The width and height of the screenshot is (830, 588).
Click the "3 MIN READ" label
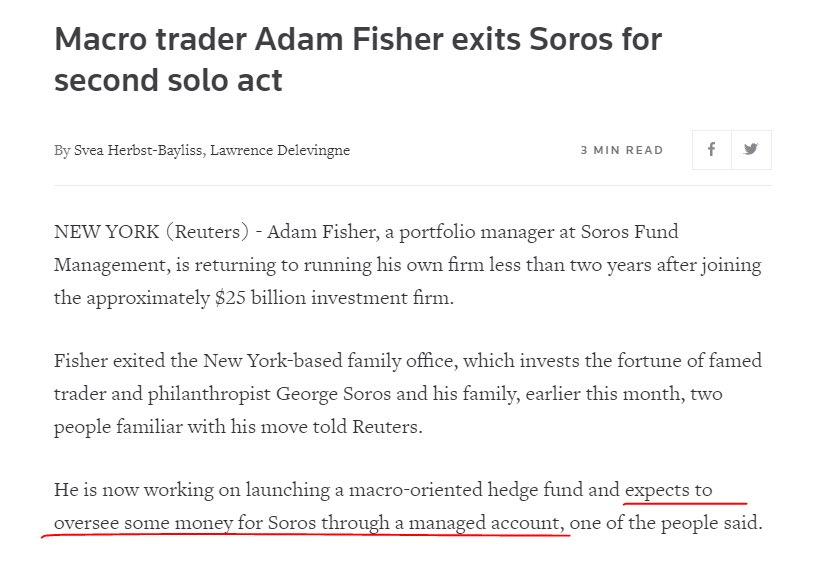click(x=621, y=150)
